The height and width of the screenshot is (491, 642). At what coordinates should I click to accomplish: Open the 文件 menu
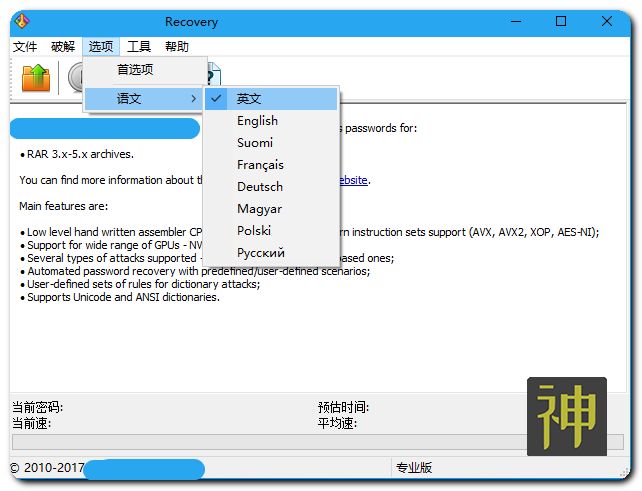pos(25,46)
